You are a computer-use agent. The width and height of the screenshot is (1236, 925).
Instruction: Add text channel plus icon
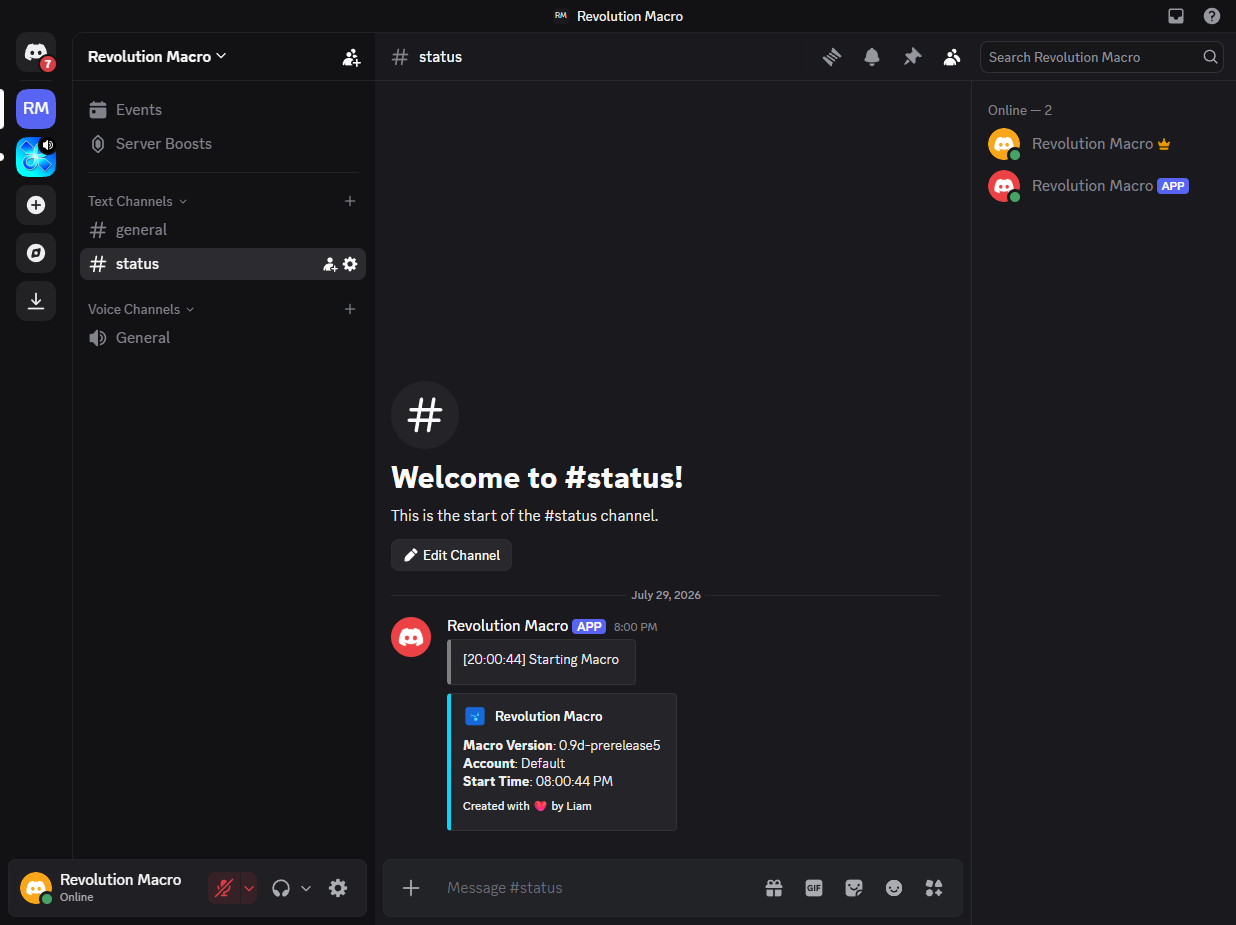coord(350,201)
